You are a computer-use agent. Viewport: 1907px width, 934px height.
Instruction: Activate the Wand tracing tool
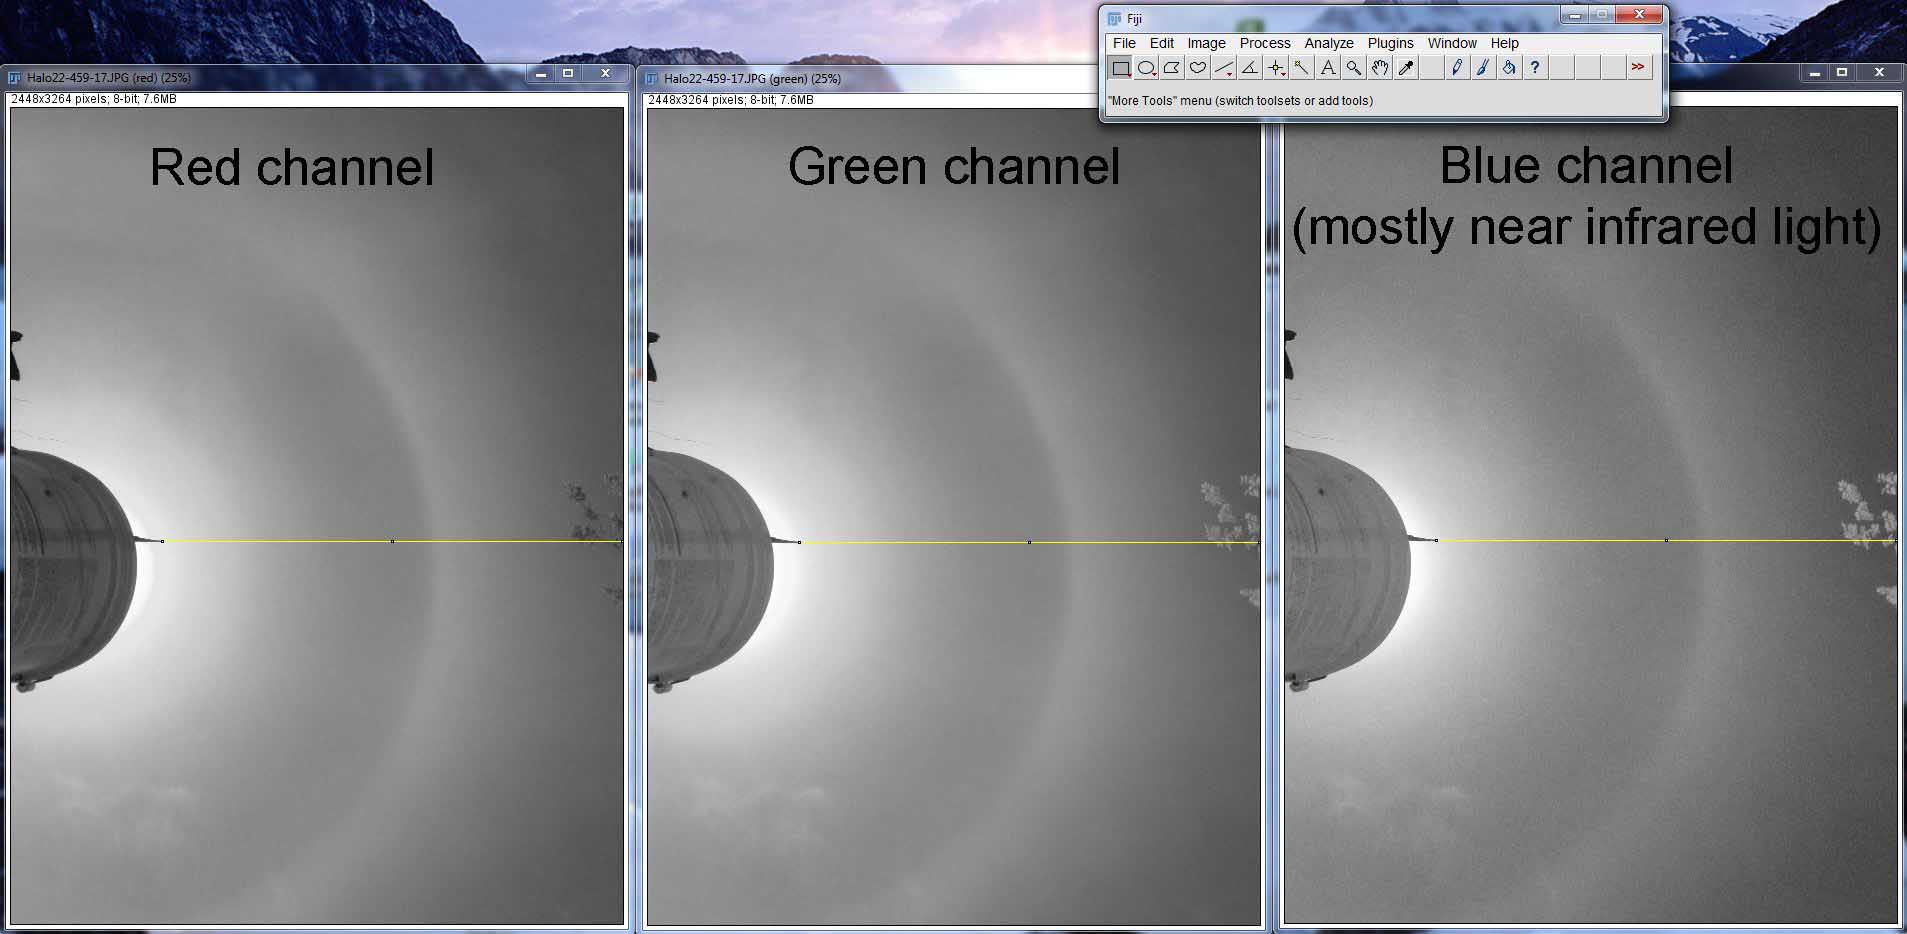pos(1302,68)
